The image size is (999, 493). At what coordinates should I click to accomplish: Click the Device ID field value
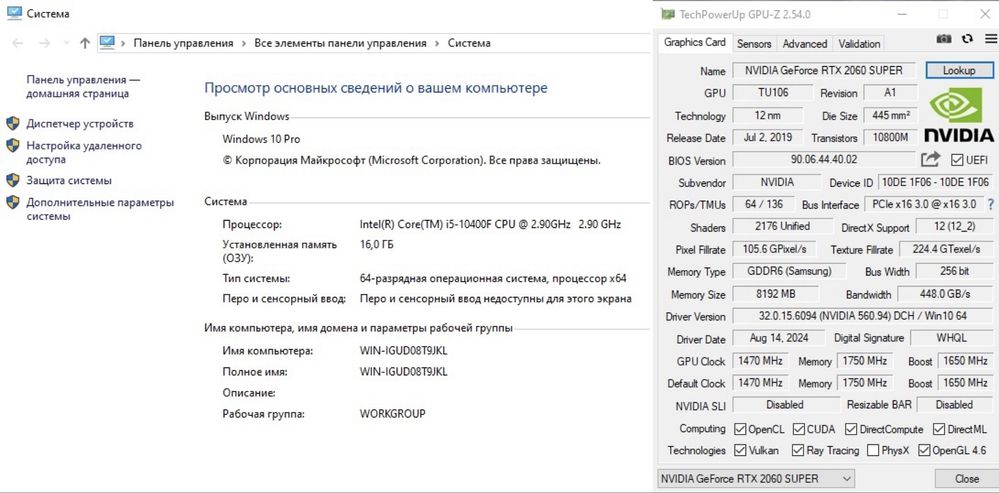pyautogui.click(x=935, y=182)
